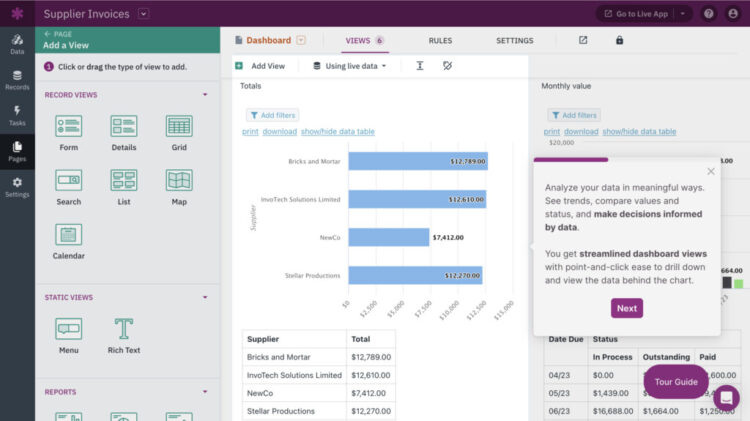Click the green plus Add View icon
The image size is (750, 421).
[239, 66]
